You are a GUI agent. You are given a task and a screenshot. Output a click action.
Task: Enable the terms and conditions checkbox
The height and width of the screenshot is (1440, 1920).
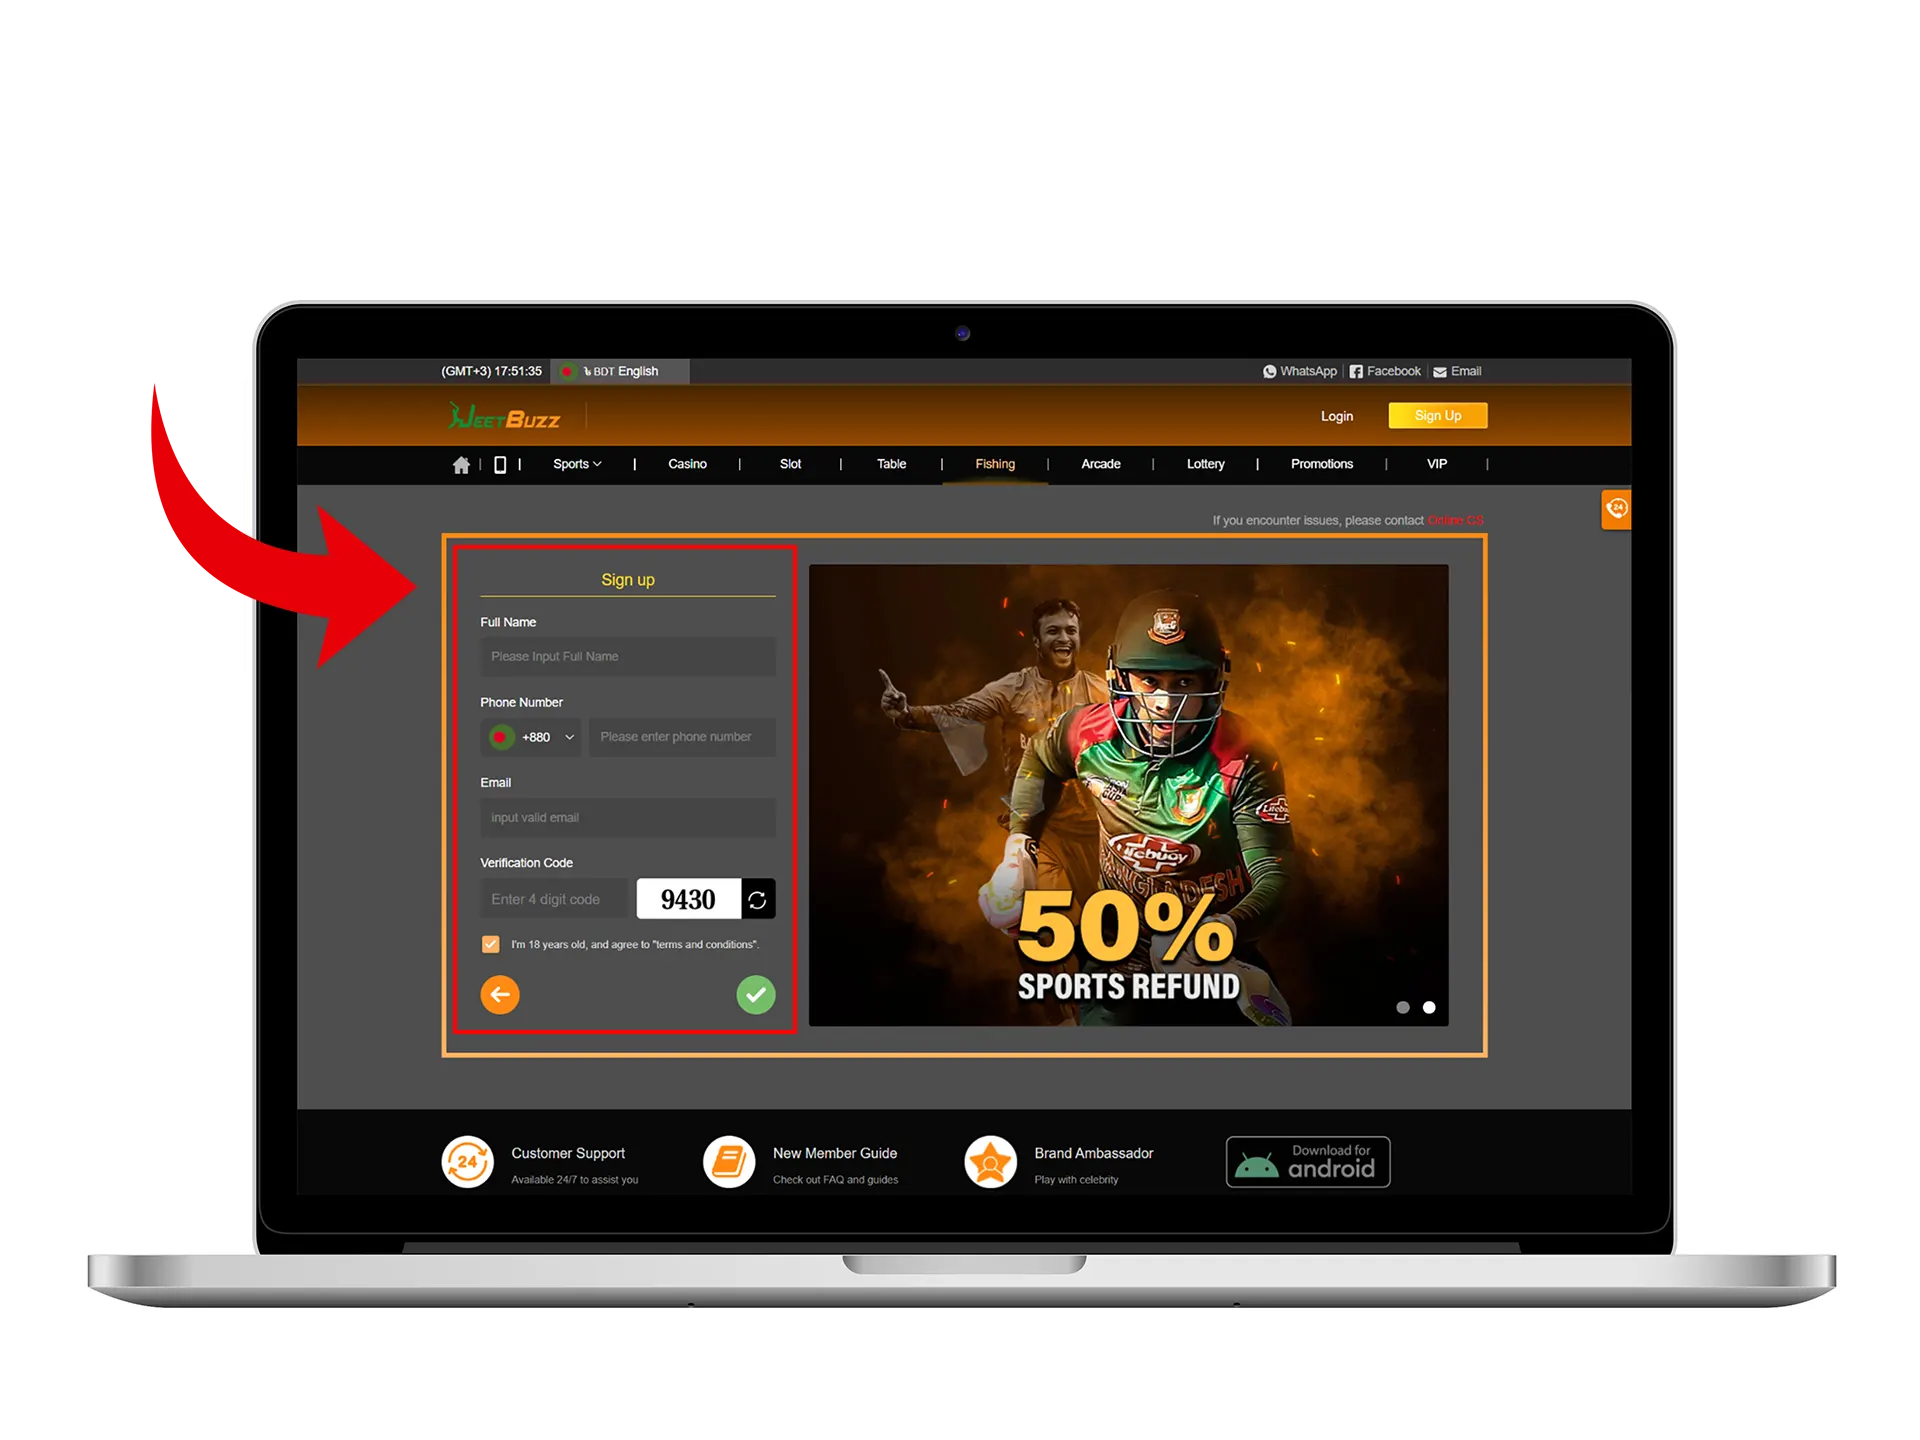pos(490,944)
